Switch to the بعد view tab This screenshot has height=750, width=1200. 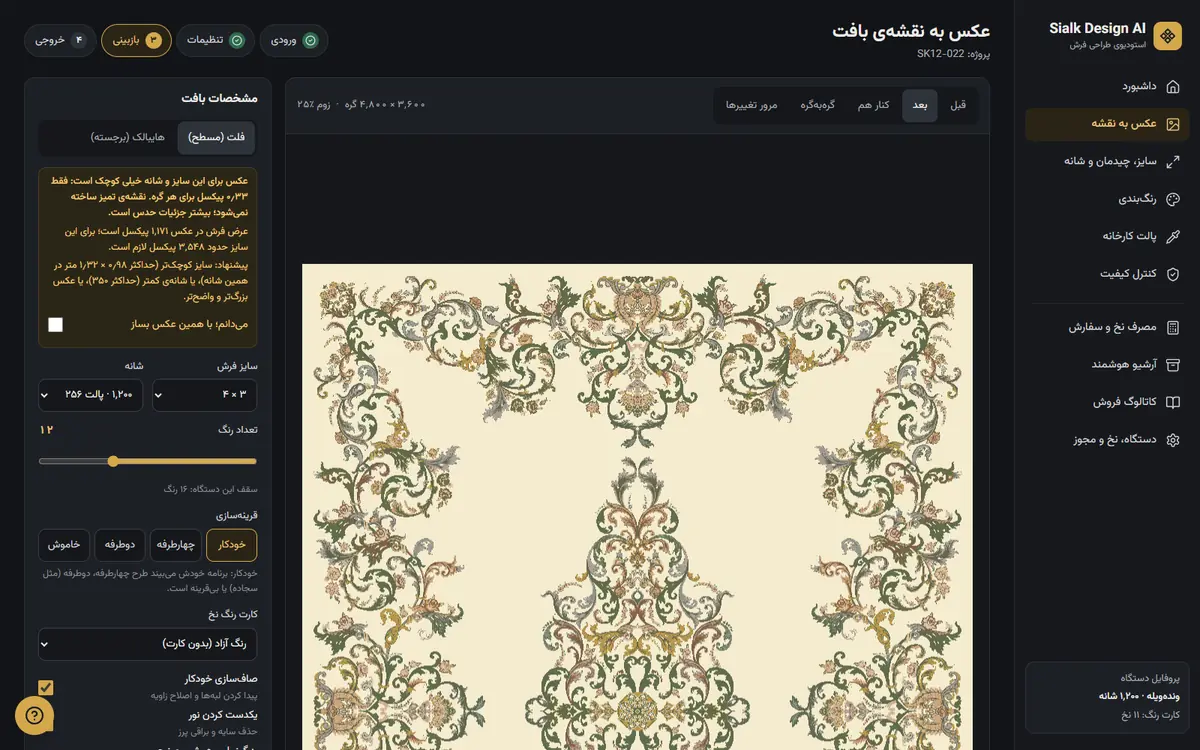pyautogui.click(x=920, y=105)
